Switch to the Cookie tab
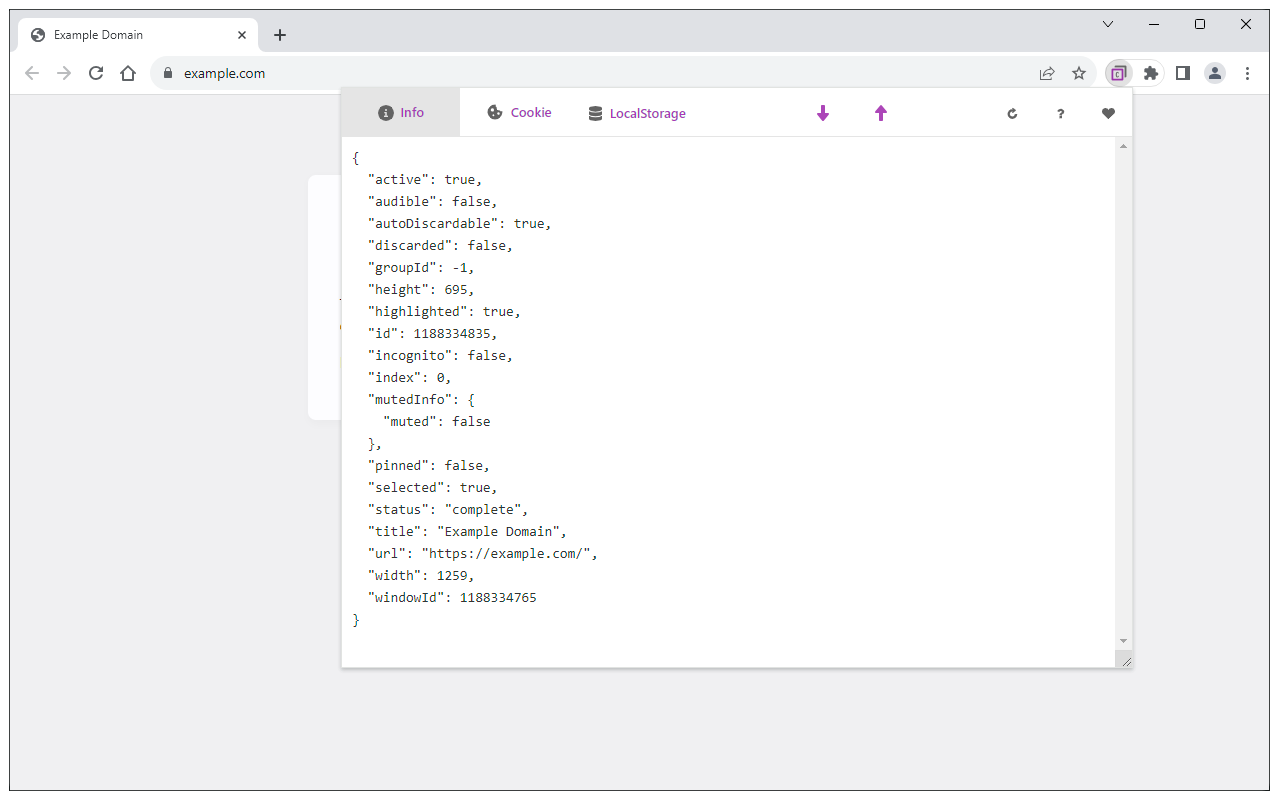Screen dimensions: 1280x800 click(519, 113)
